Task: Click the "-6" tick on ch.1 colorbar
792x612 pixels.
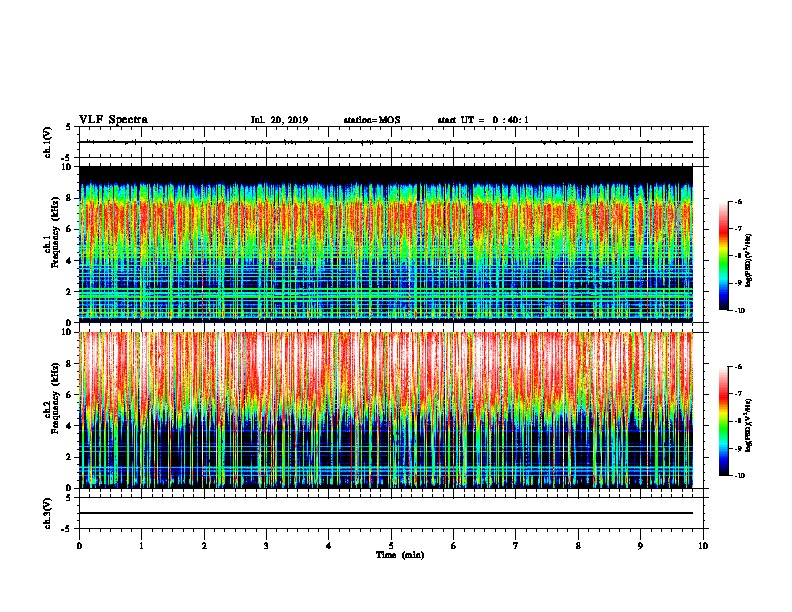Action: [739, 202]
